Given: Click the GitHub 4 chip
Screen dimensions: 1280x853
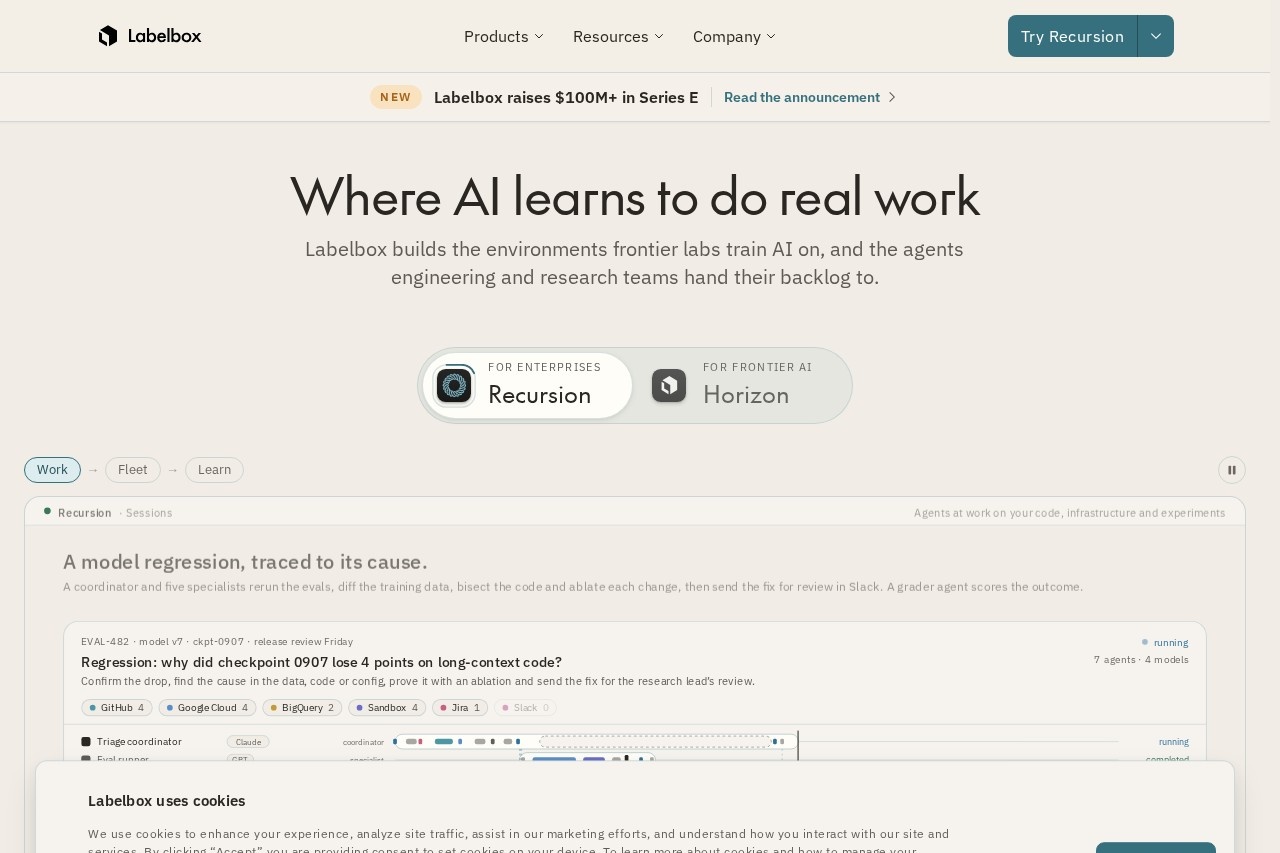Looking at the screenshot, I should point(117,708).
